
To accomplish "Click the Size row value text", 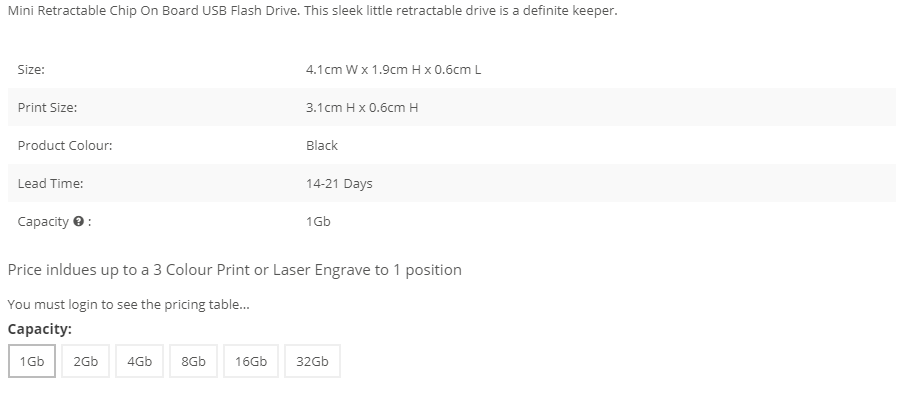I will point(393,70).
